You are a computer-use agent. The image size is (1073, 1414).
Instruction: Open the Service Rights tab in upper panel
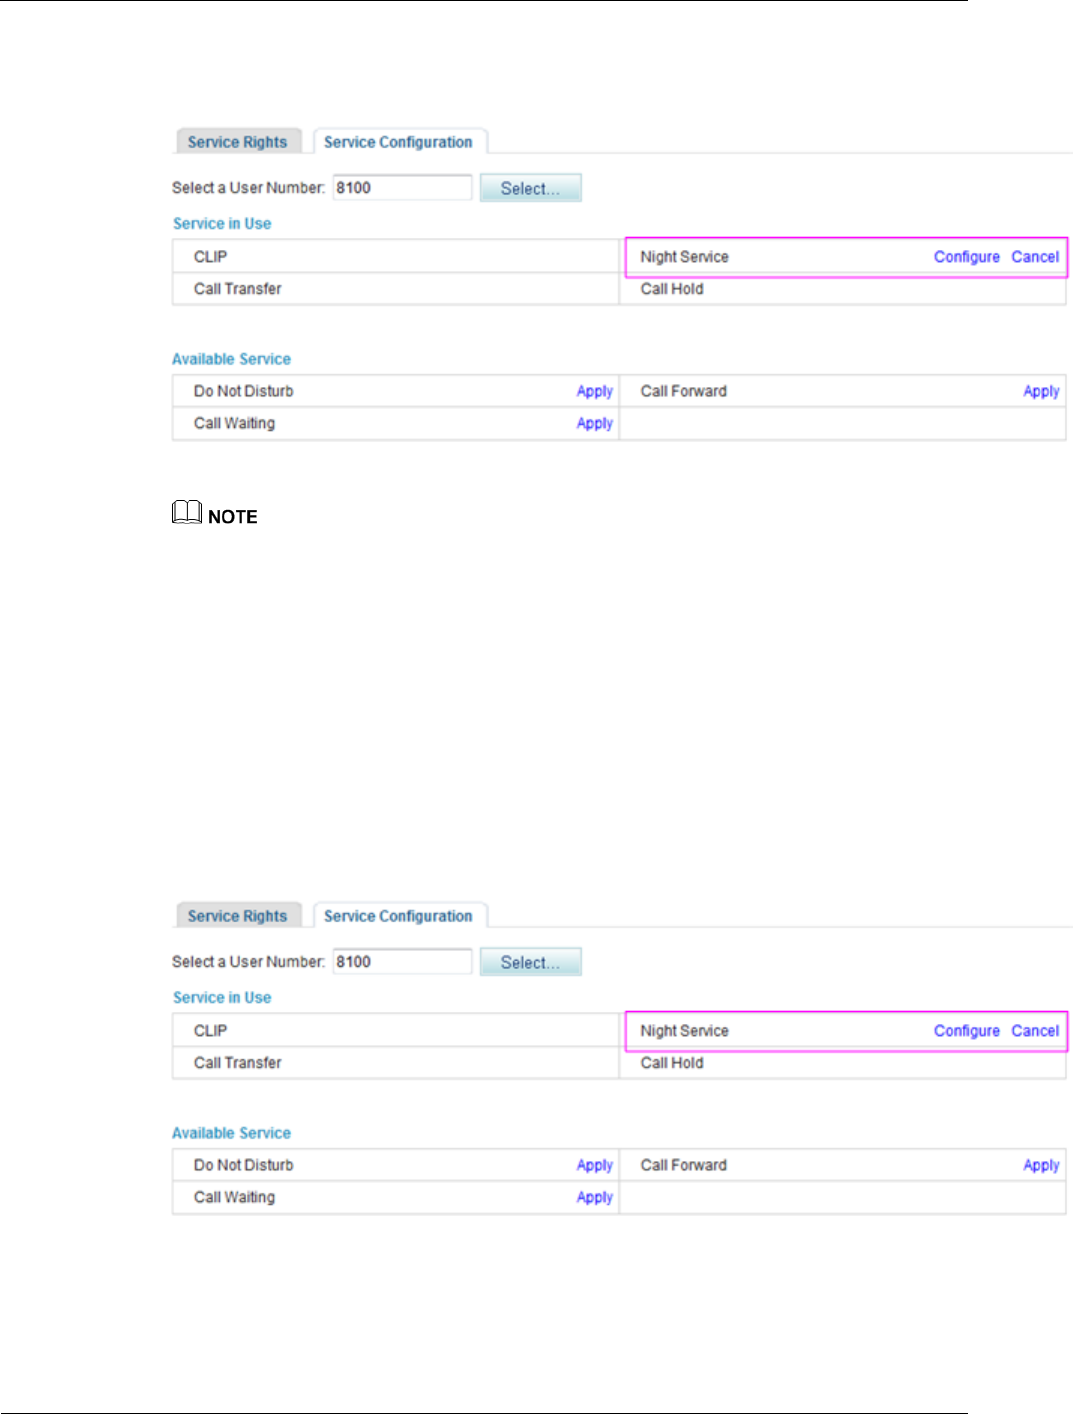[x=238, y=142]
